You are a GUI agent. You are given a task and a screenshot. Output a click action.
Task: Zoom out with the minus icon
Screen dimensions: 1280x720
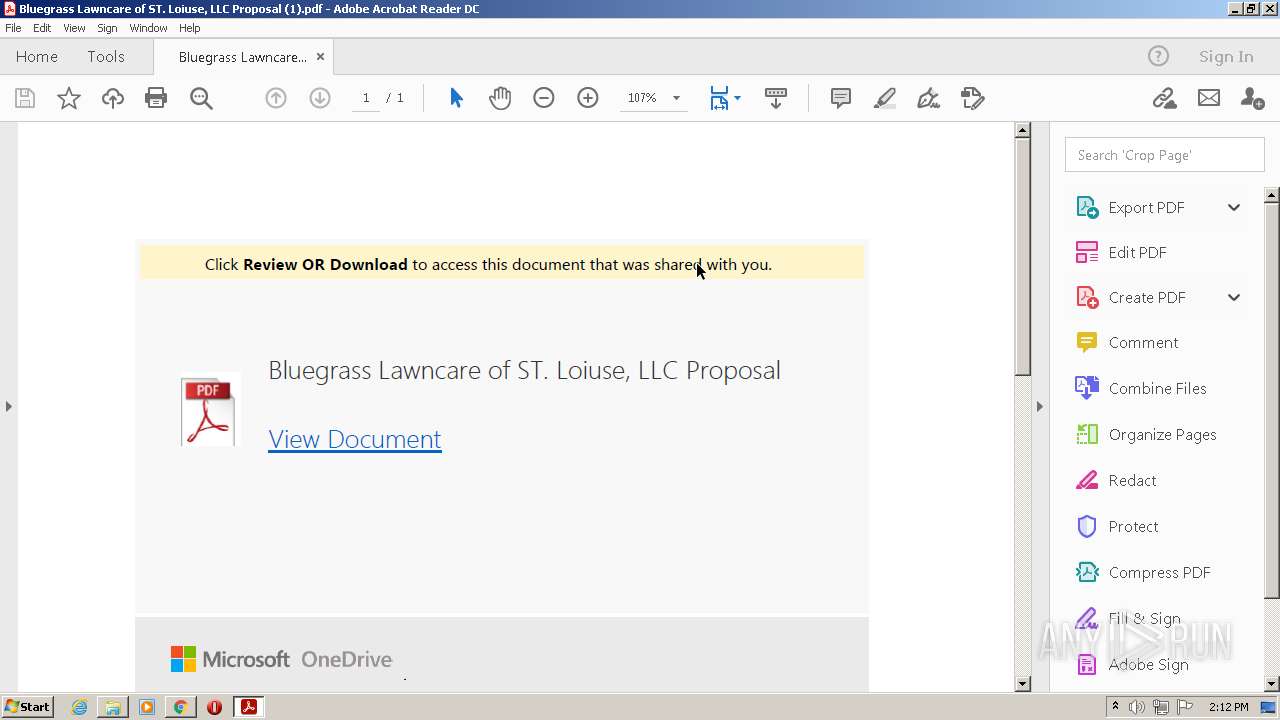[x=544, y=98]
